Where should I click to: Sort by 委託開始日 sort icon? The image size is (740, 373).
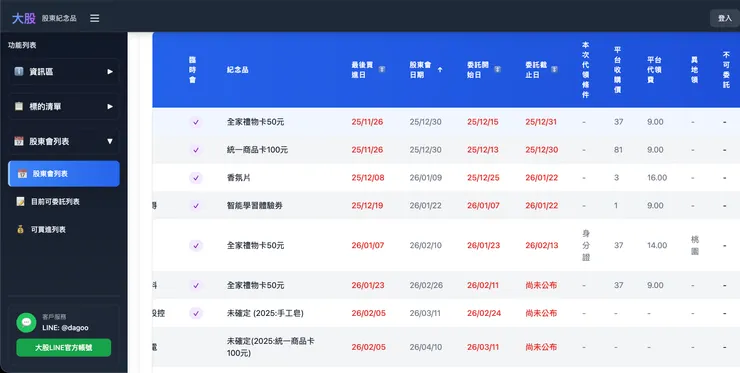pyautogui.click(x=497, y=69)
